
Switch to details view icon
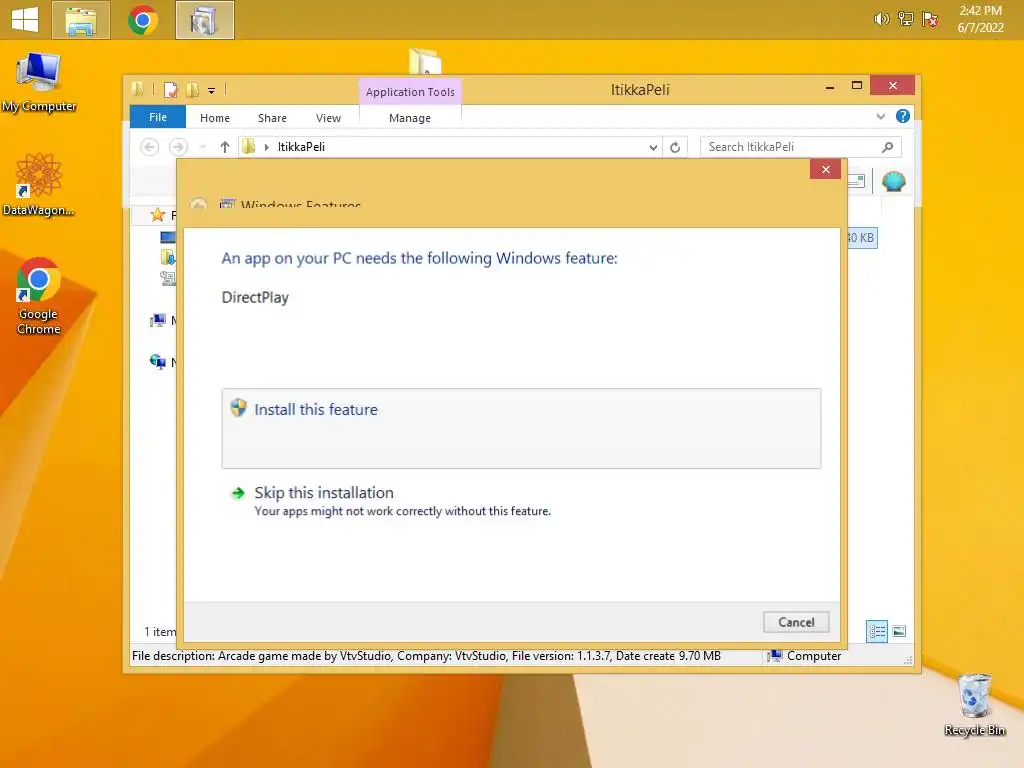coord(877,631)
